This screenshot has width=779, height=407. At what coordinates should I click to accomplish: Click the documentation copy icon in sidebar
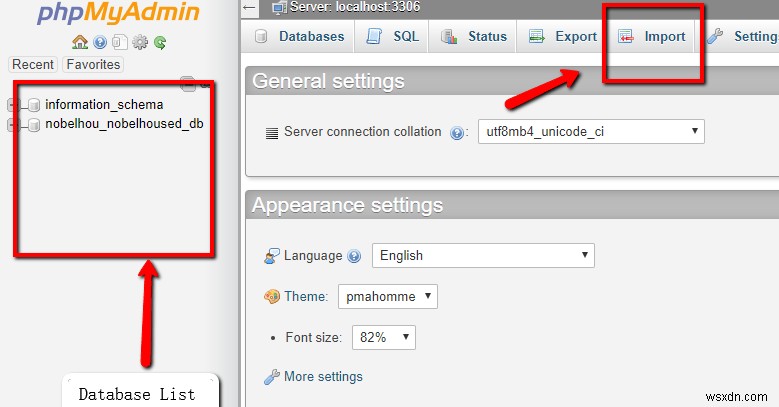(x=120, y=42)
